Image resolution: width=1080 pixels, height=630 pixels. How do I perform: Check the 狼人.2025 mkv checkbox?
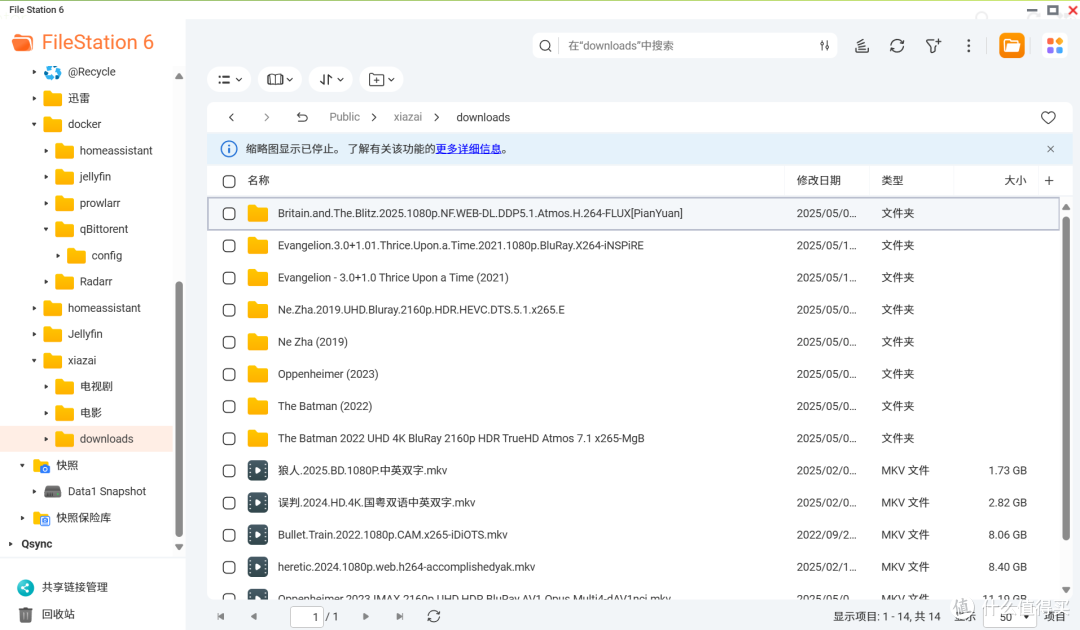click(x=229, y=471)
